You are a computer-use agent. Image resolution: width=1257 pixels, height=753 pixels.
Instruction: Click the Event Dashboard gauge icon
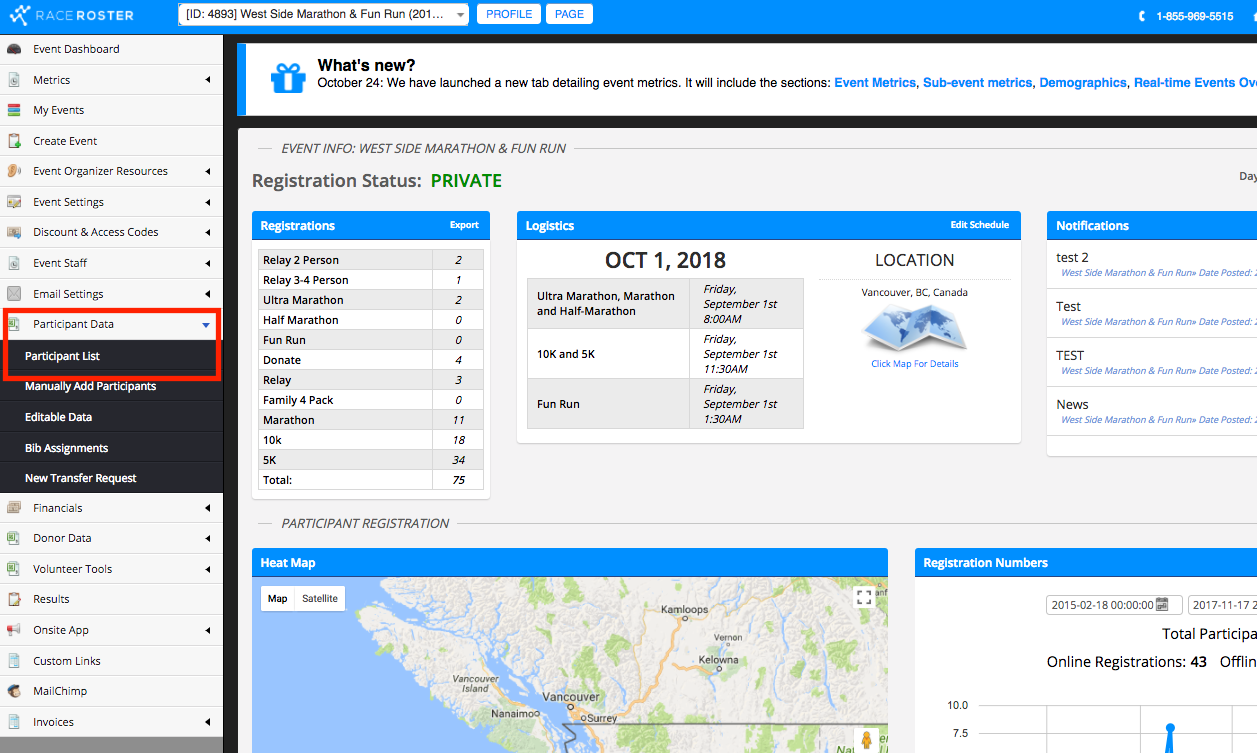tap(14, 49)
